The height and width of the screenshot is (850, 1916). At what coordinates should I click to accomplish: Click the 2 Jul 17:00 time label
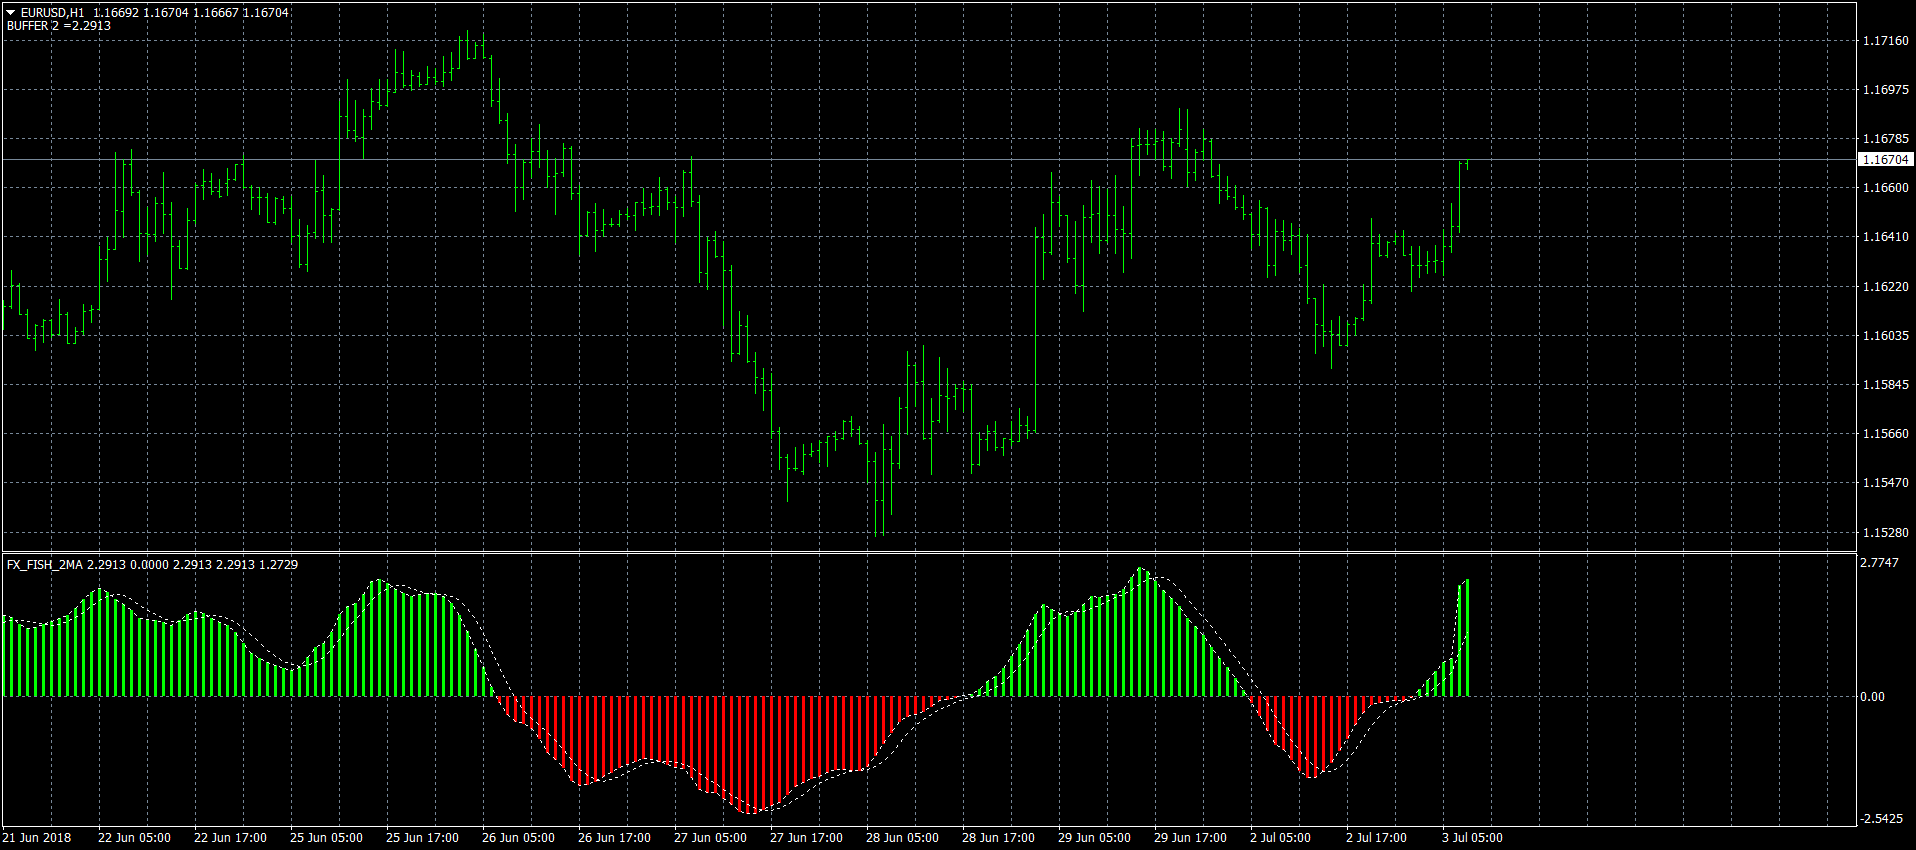coord(1376,838)
